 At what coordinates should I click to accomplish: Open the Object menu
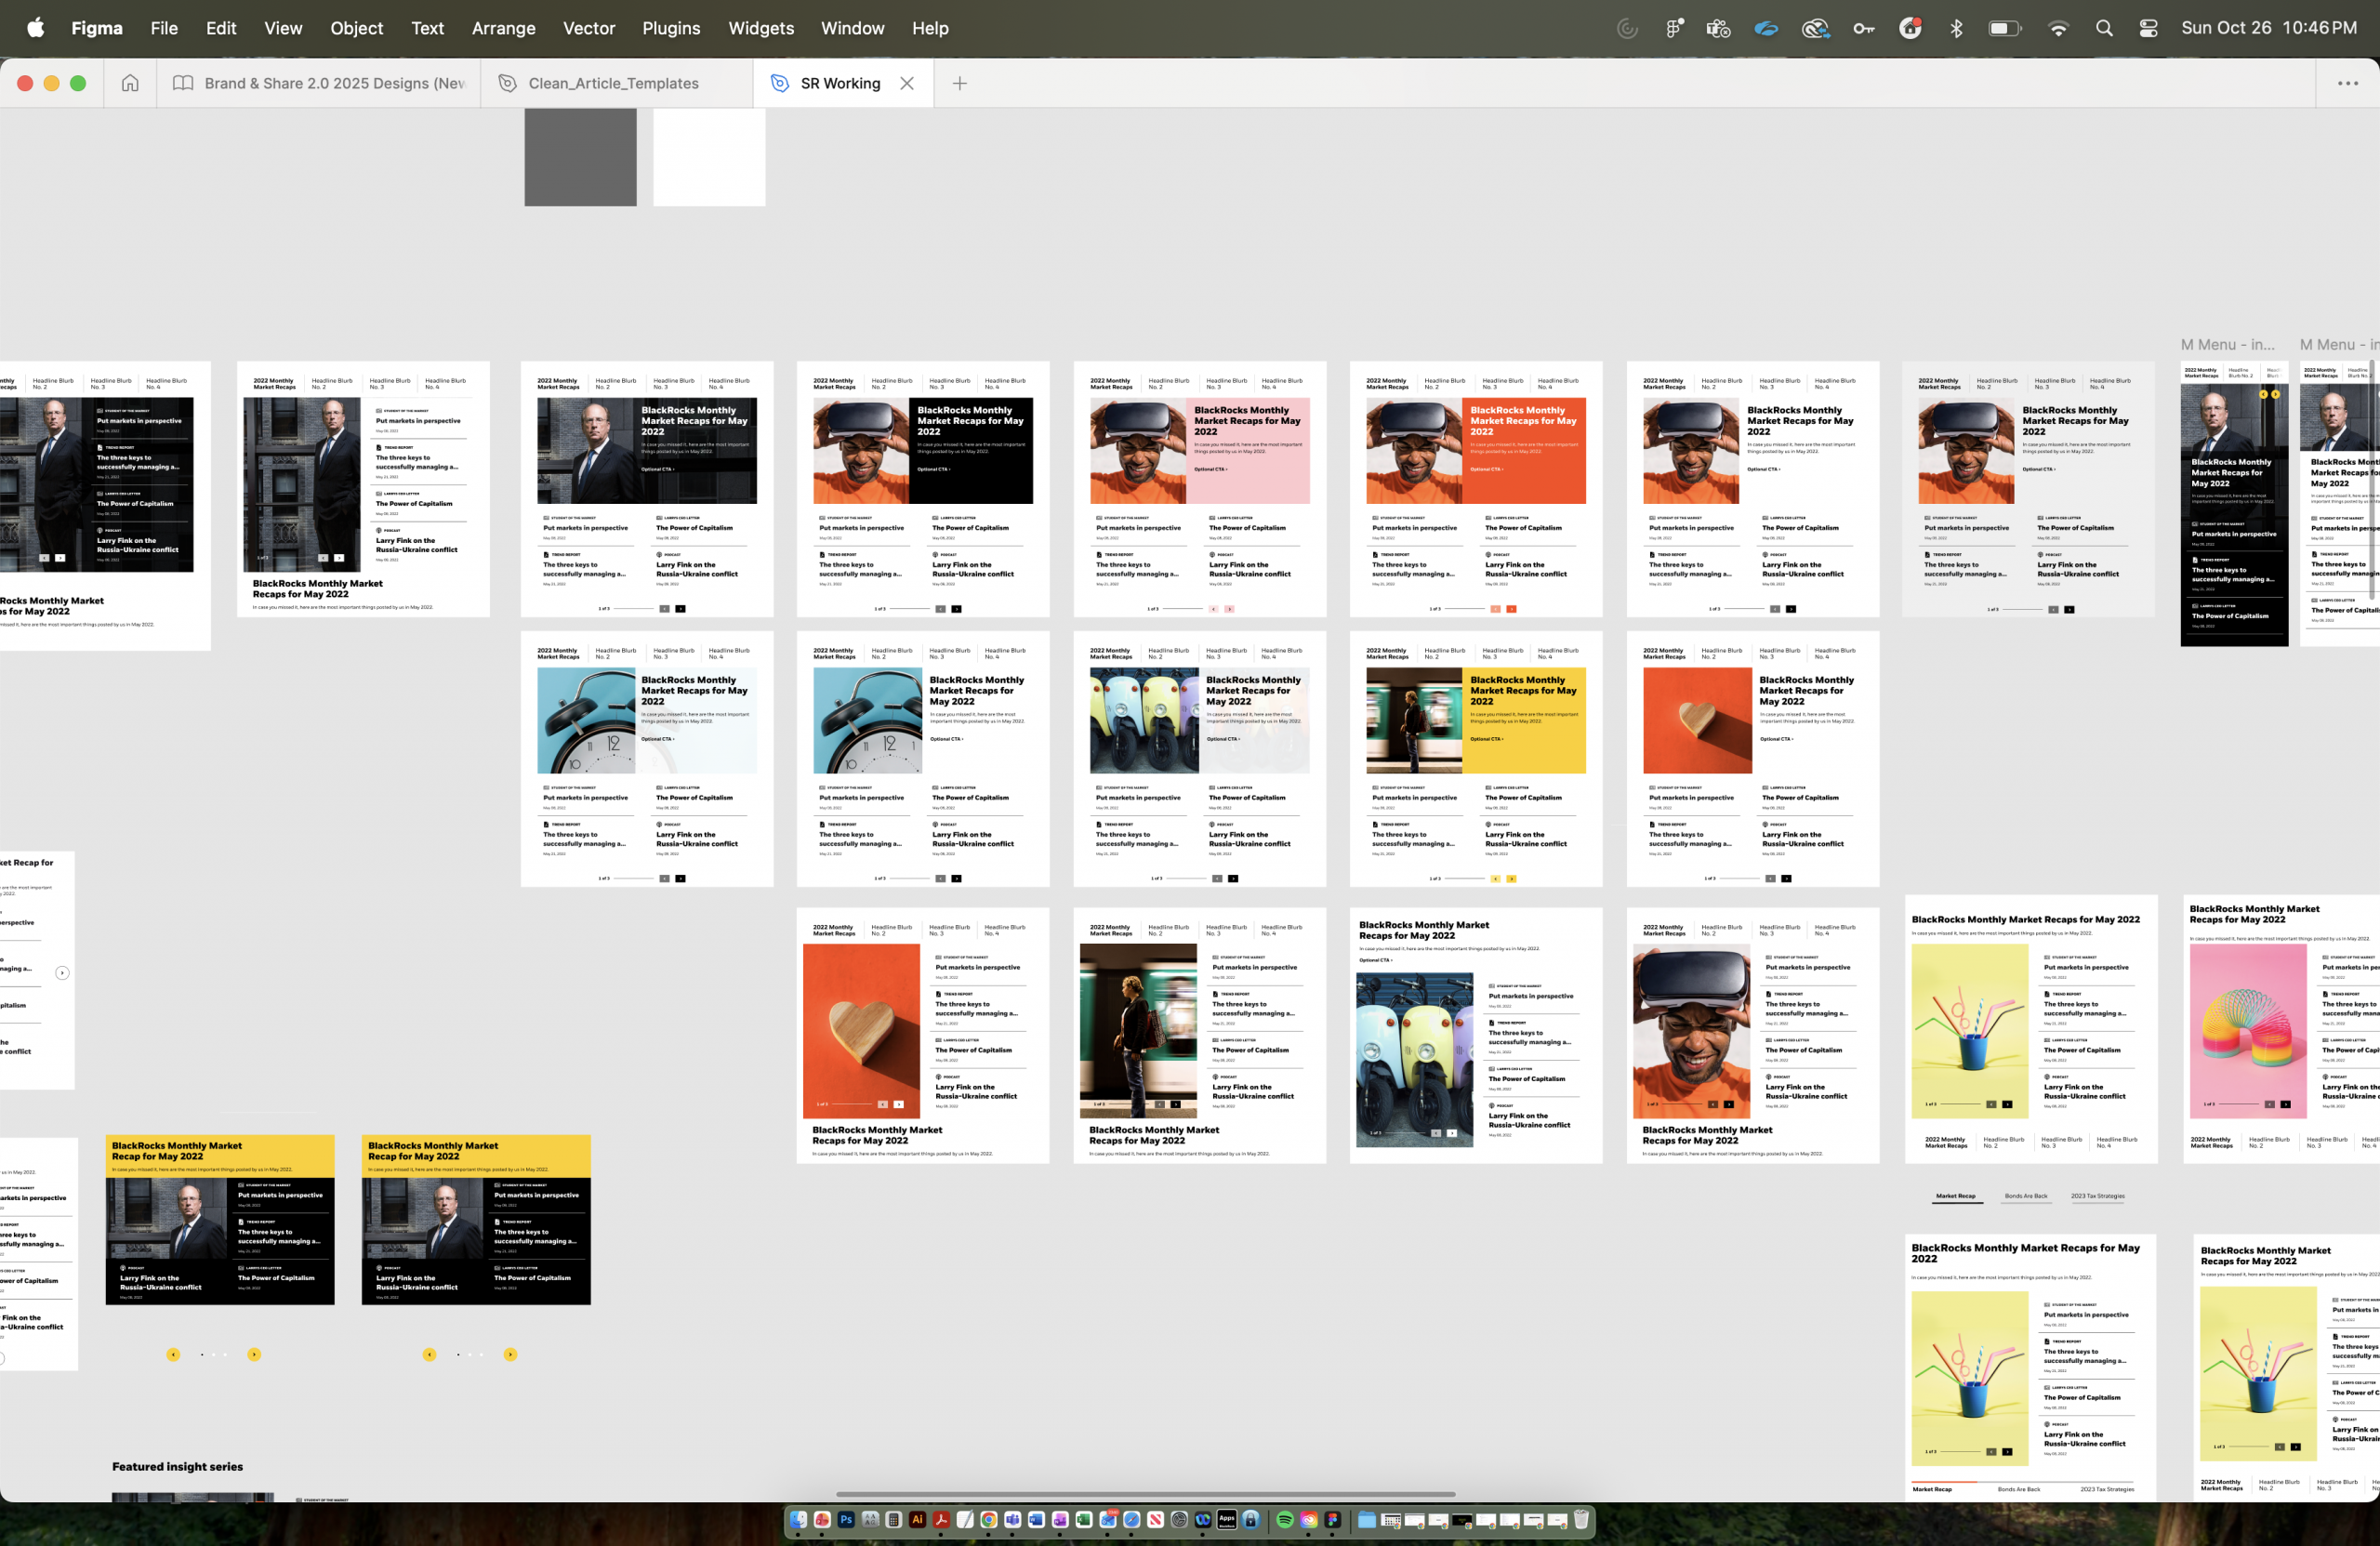tap(357, 28)
